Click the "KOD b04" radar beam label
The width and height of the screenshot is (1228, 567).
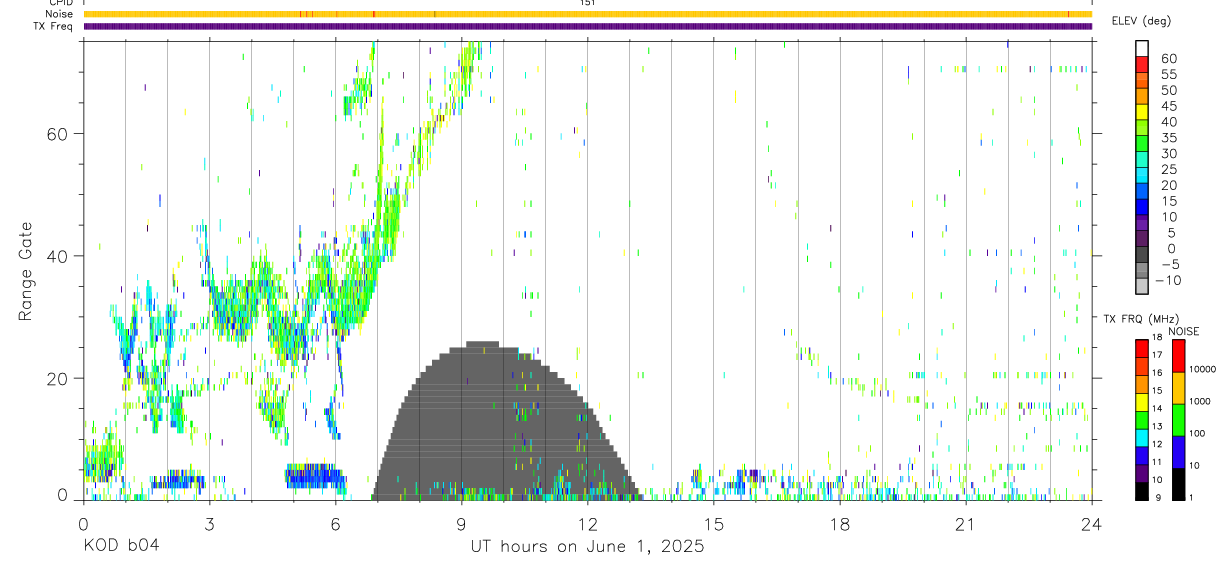point(120,546)
